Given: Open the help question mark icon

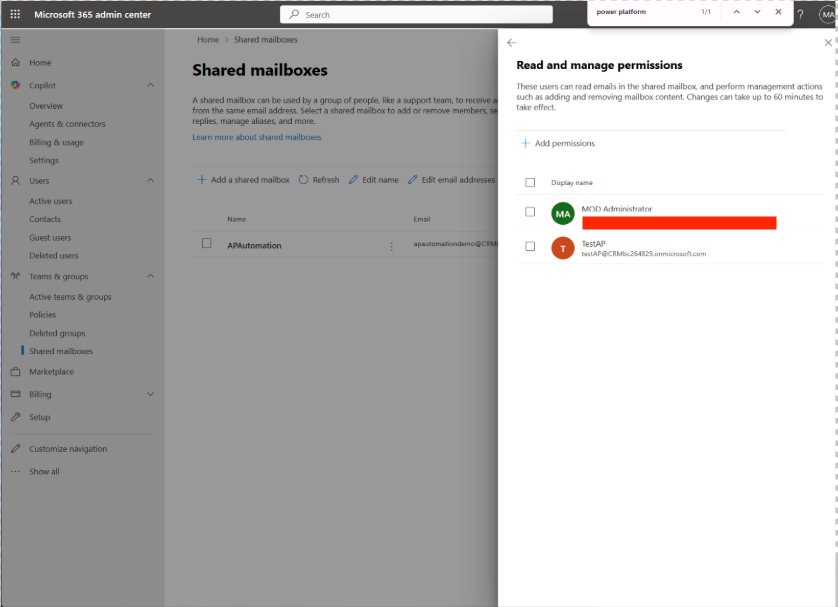Looking at the screenshot, I should pos(800,15).
